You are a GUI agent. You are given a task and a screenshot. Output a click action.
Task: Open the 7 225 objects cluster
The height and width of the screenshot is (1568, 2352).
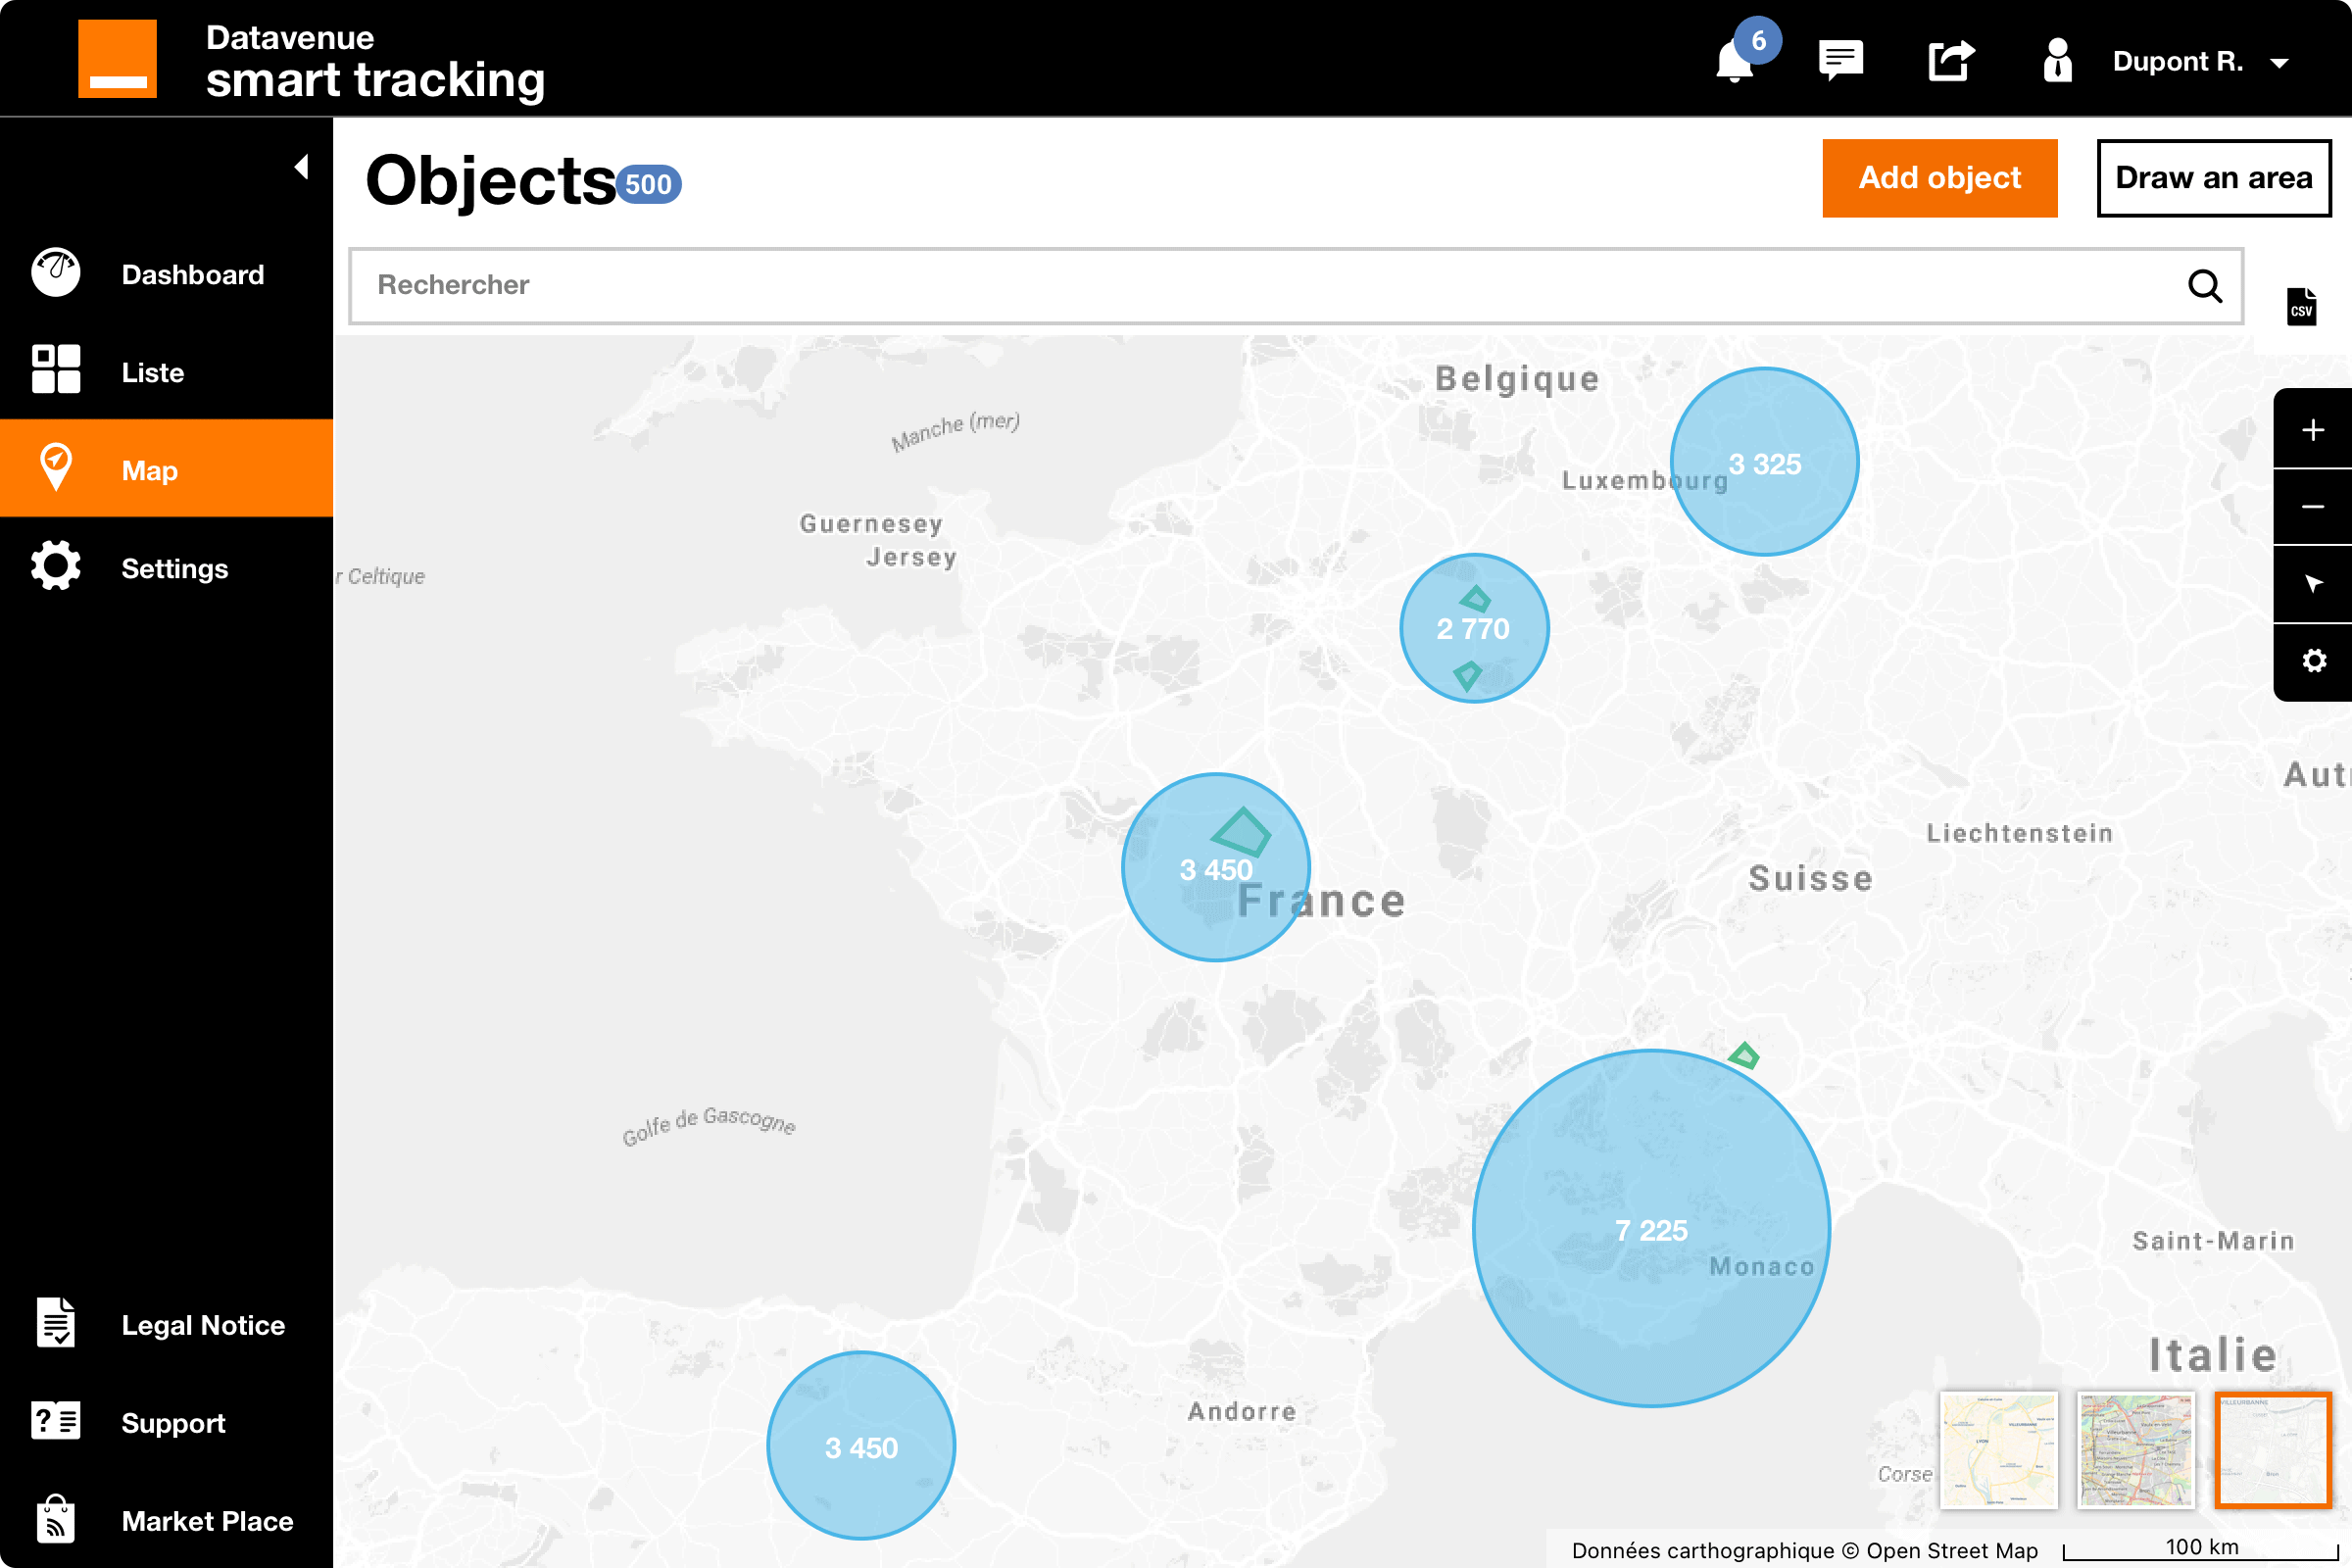pos(1651,1229)
